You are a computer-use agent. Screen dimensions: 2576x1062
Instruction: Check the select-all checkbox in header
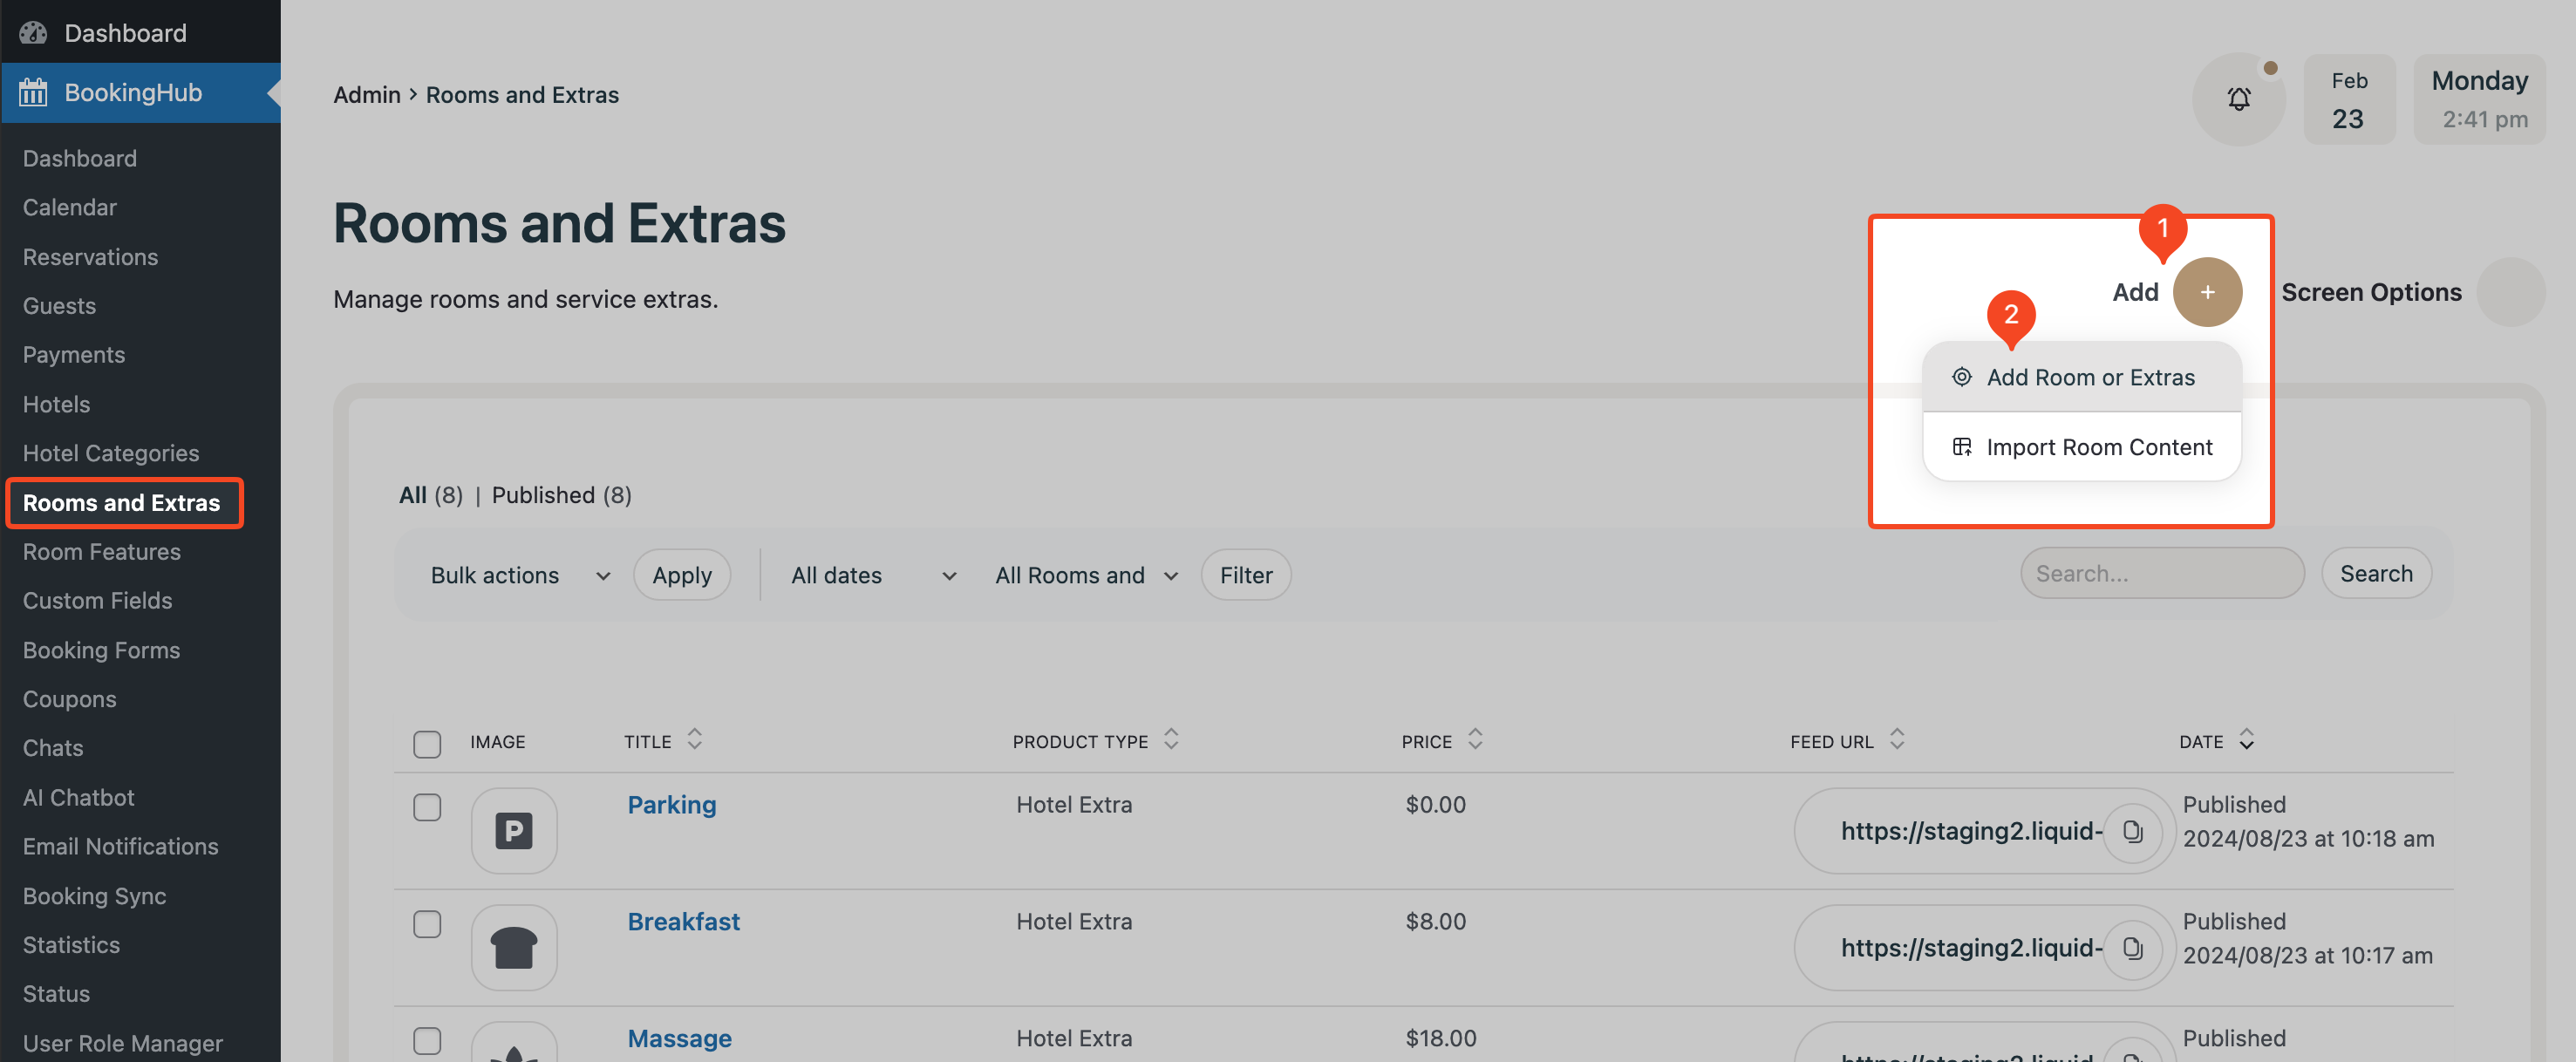[x=427, y=743]
